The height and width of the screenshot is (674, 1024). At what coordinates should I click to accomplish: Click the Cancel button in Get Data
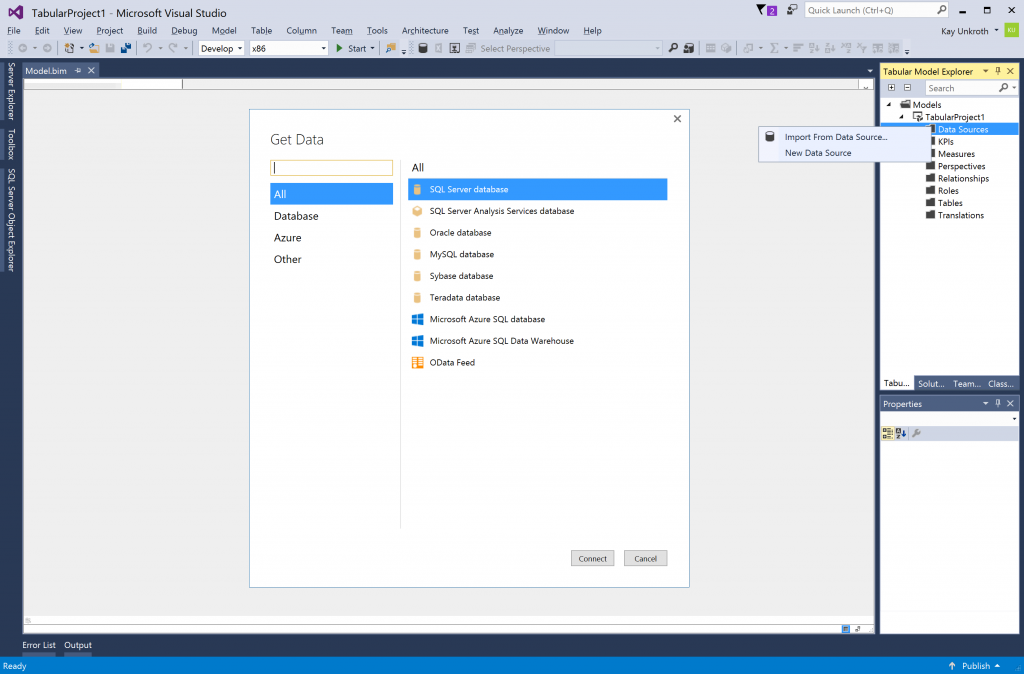coord(645,558)
